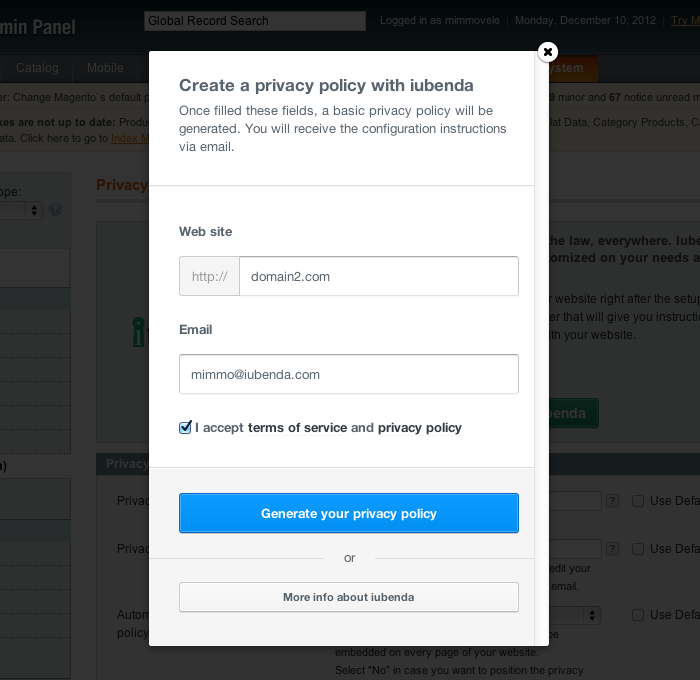Uncheck the accept terms of service checkbox
Image resolution: width=700 pixels, height=680 pixels.
click(185, 427)
